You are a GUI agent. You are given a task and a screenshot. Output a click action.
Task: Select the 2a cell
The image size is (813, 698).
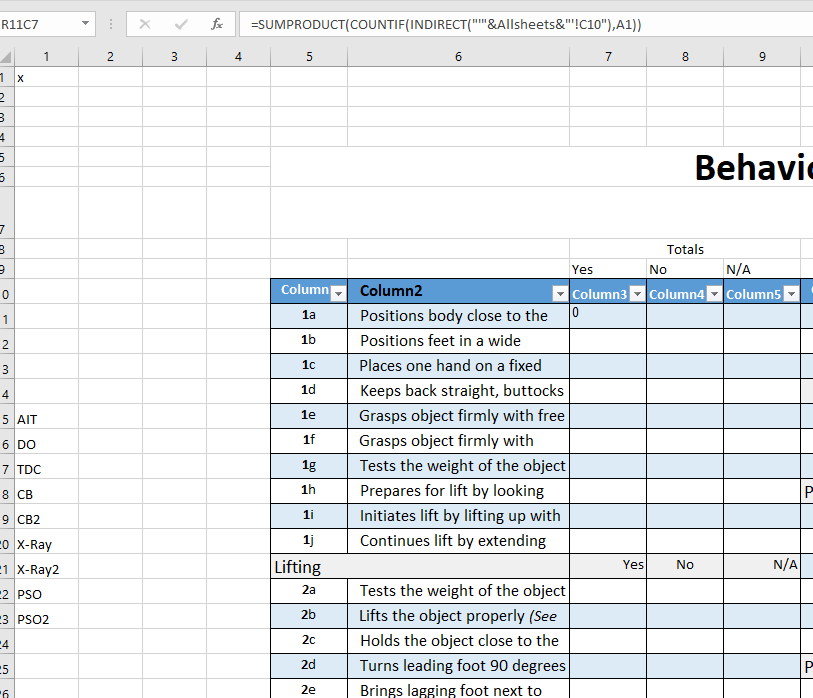[x=309, y=591]
